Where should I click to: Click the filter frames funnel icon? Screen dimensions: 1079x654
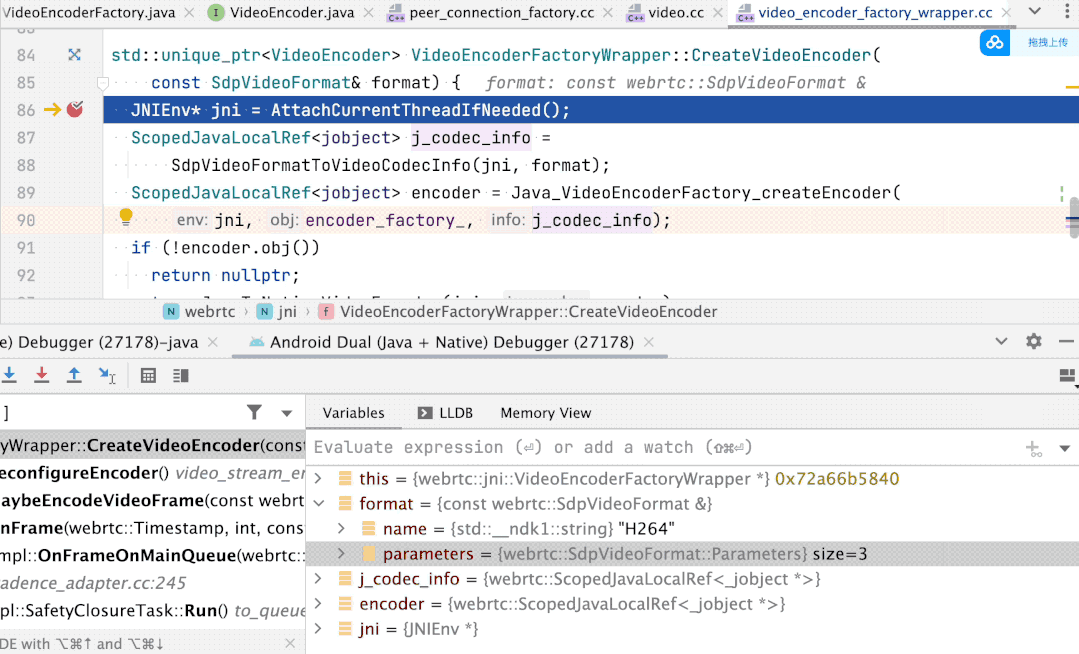point(255,412)
